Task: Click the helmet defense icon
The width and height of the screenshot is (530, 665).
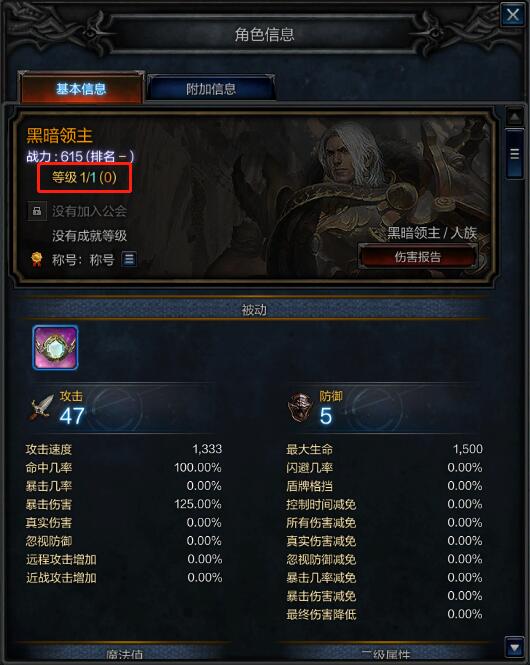Action: tap(300, 407)
